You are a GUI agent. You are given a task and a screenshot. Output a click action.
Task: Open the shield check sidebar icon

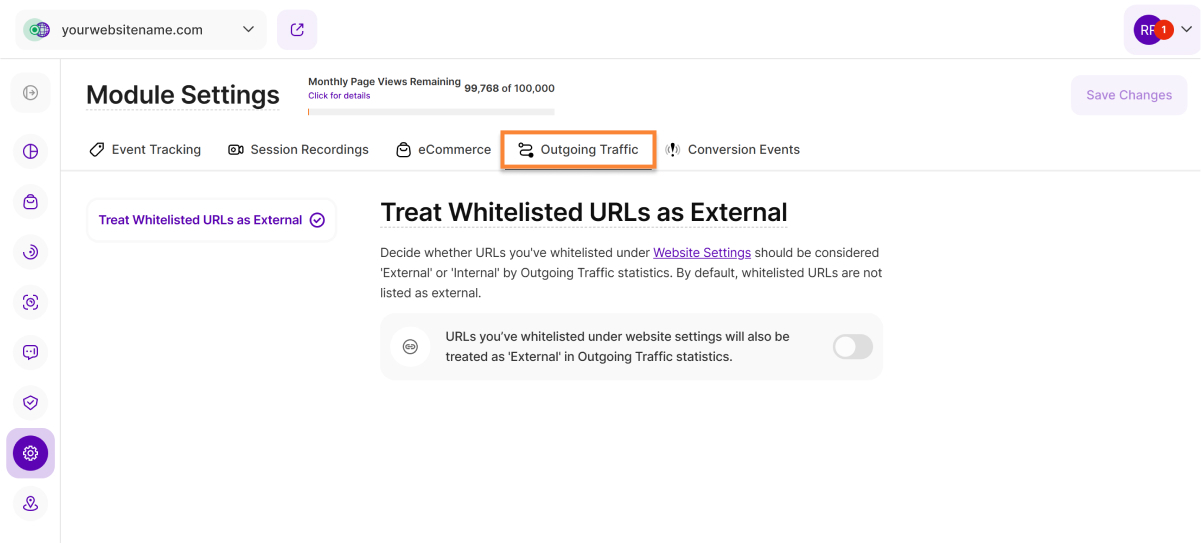pos(30,402)
